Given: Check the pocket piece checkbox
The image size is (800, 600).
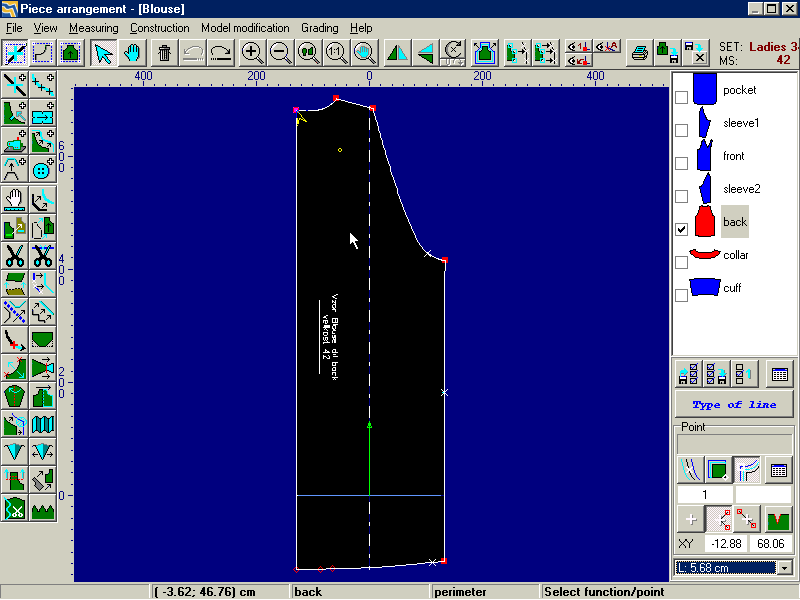Looking at the screenshot, I should [x=681, y=97].
